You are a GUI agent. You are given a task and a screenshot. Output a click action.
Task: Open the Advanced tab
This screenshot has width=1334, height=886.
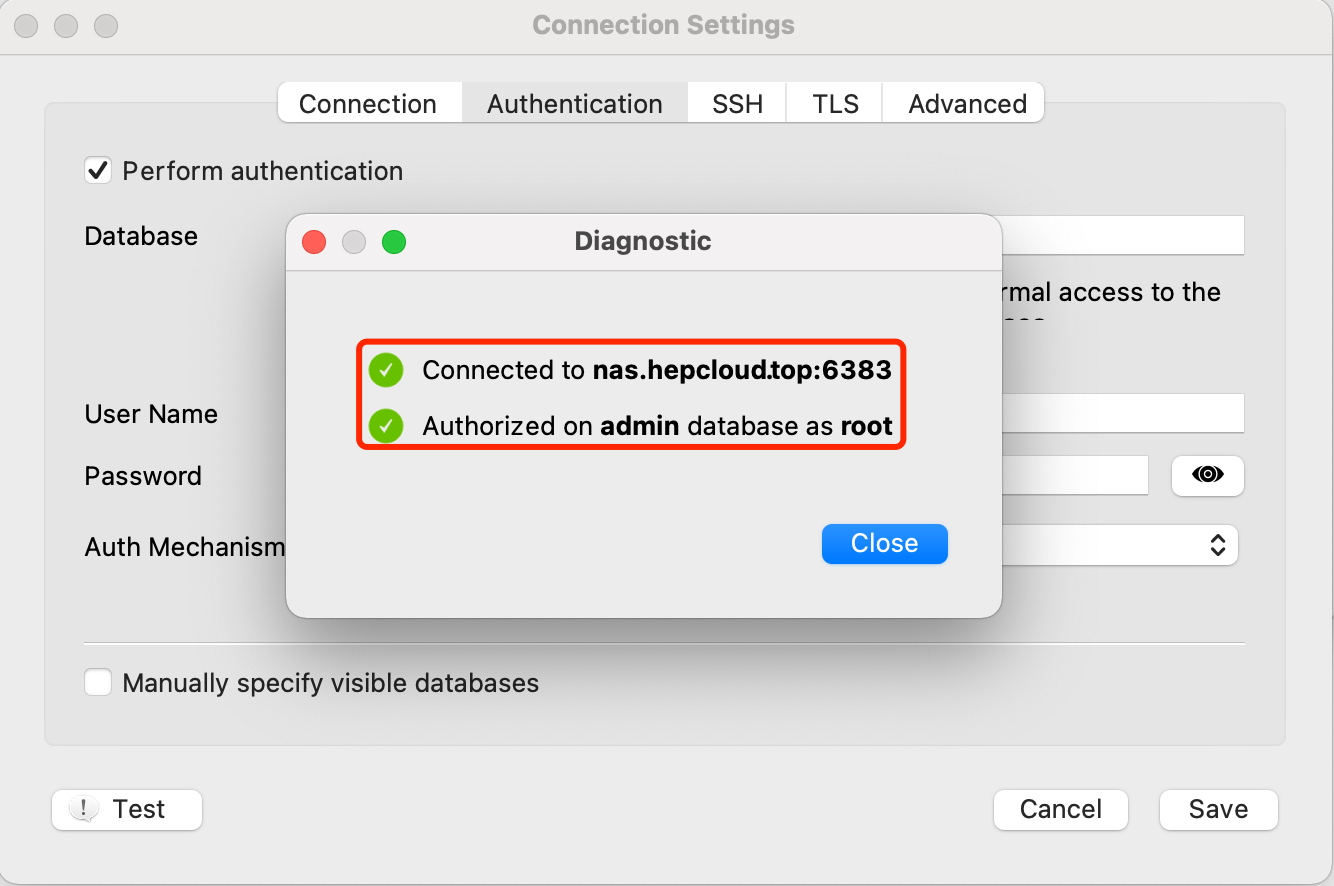click(967, 104)
